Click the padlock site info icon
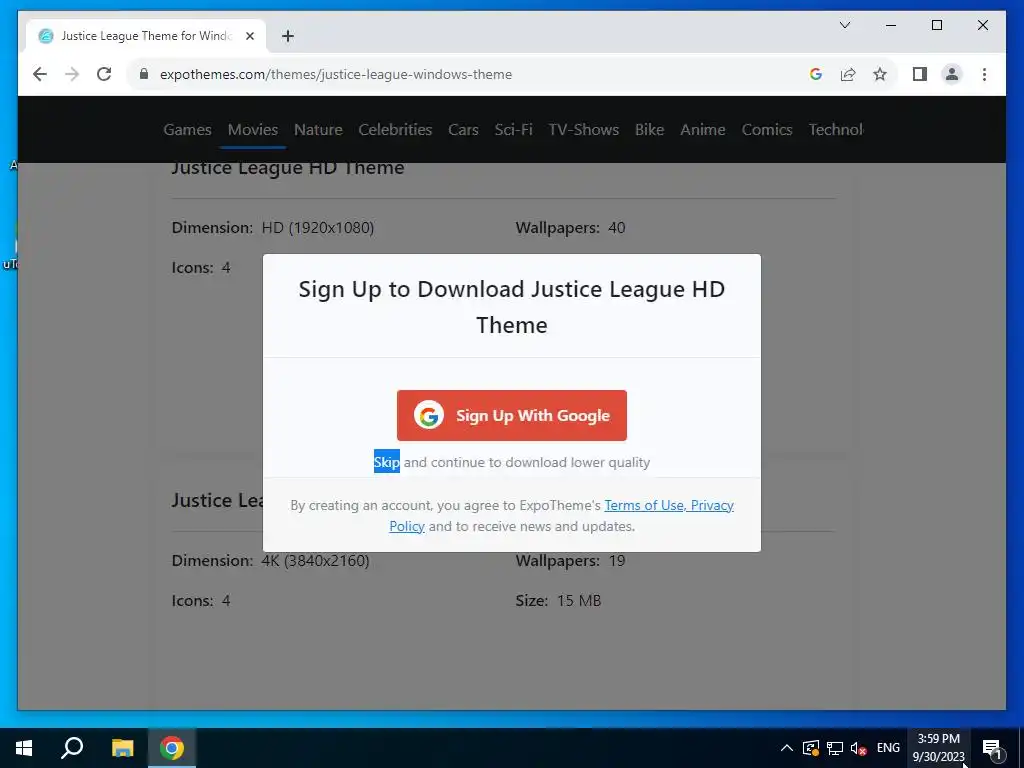This screenshot has height=768, width=1024. [144, 74]
